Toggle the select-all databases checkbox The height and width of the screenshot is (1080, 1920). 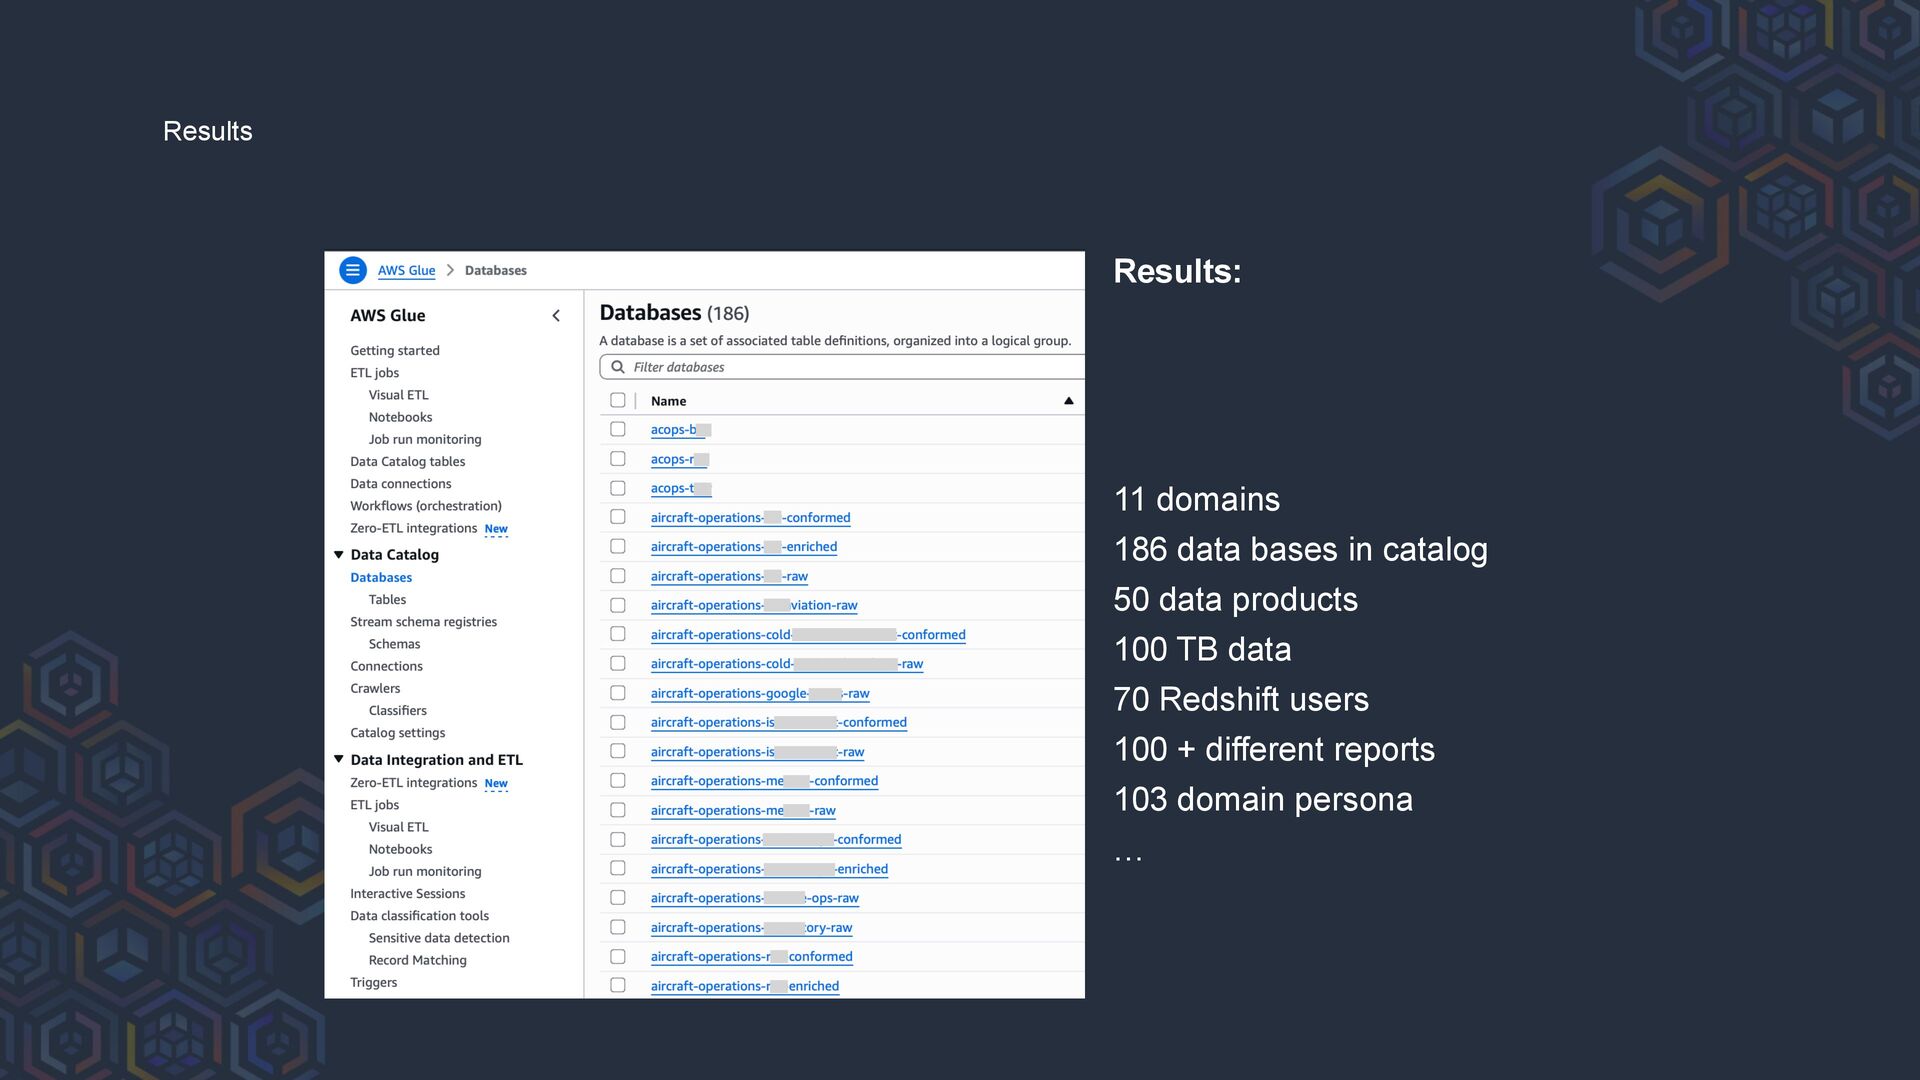(618, 401)
